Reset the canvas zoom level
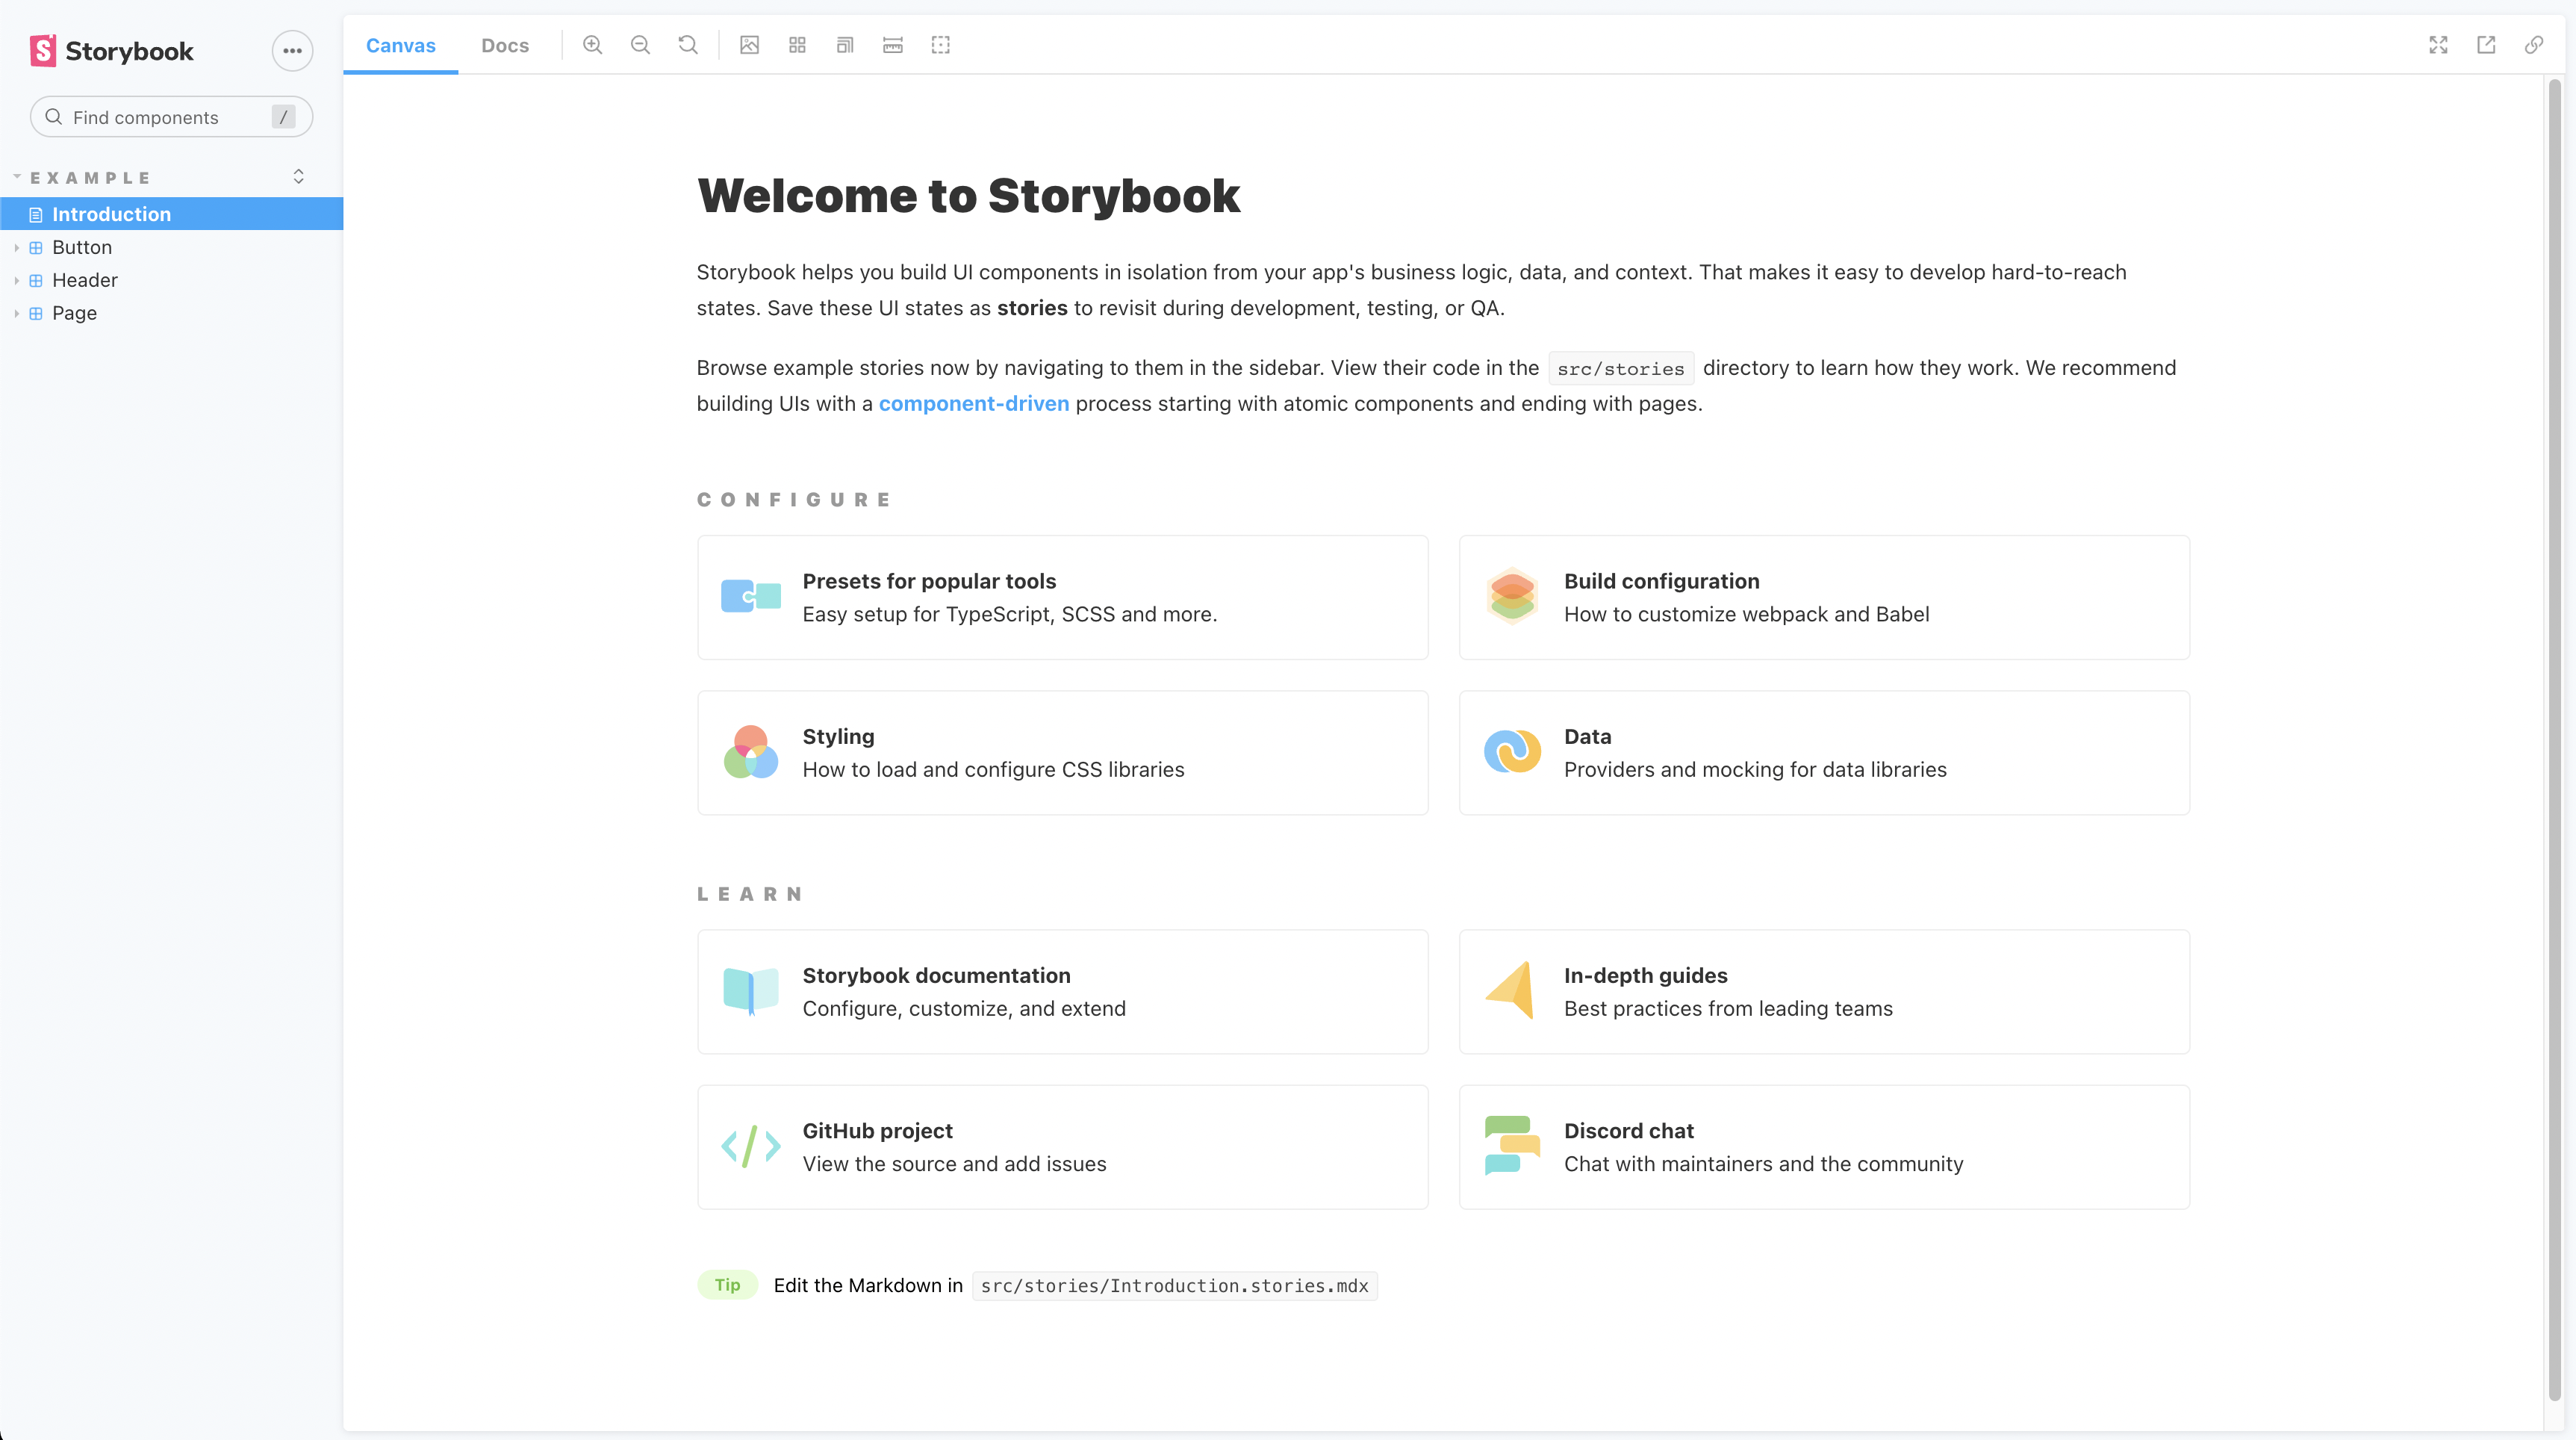This screenshot has height=1440, width=2576. point(688,45)
